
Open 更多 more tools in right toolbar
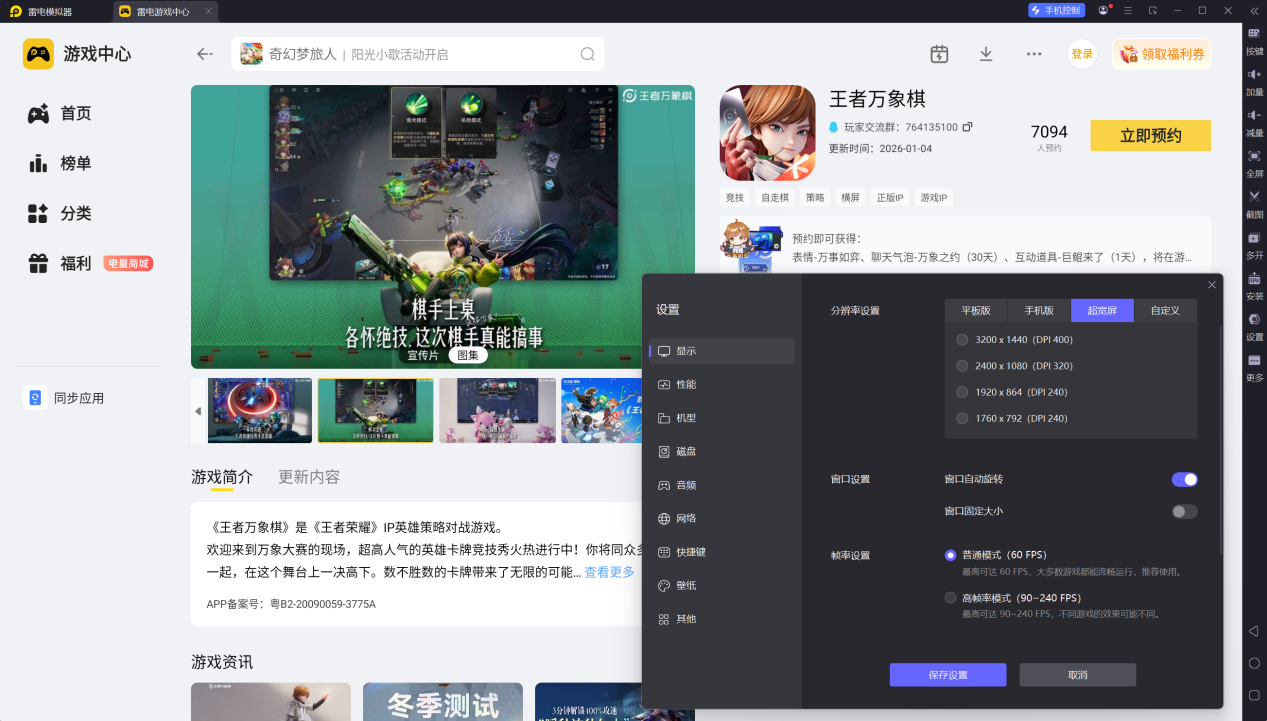pyautogui.click(x=1254, y=367)
